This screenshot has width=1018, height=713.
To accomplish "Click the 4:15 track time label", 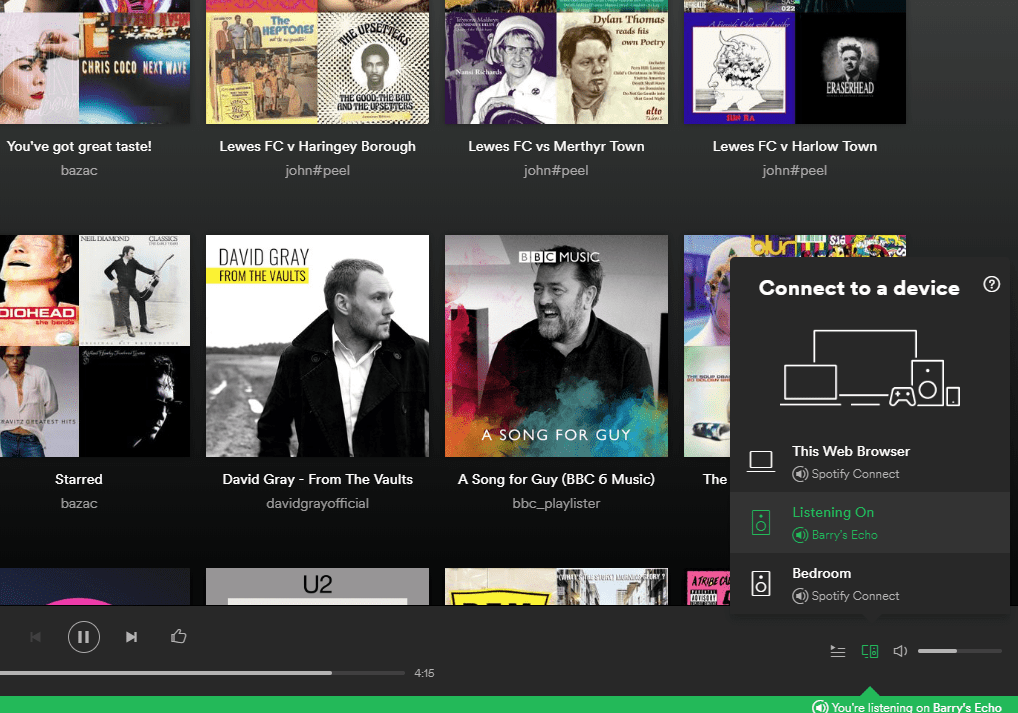I will point(425,673).
